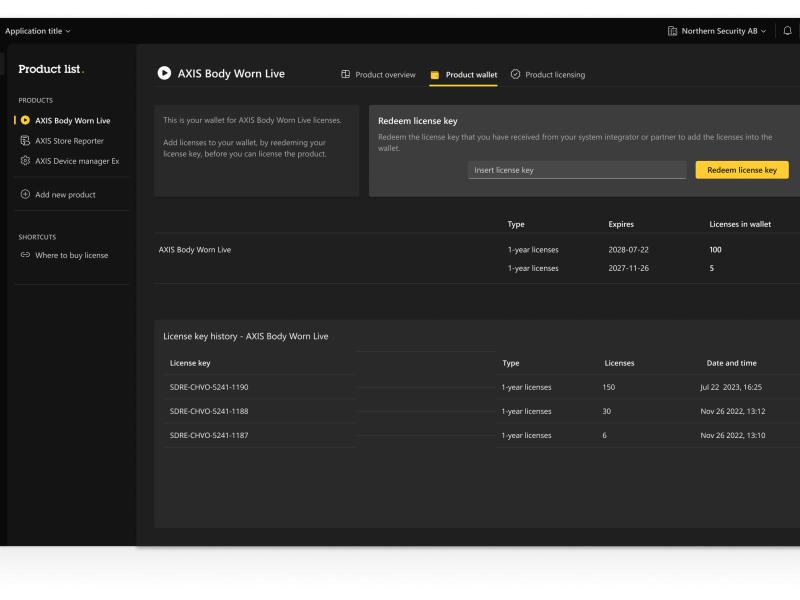Click Add new product
This screenshot has width=800, height=600.
pos(65,195)
